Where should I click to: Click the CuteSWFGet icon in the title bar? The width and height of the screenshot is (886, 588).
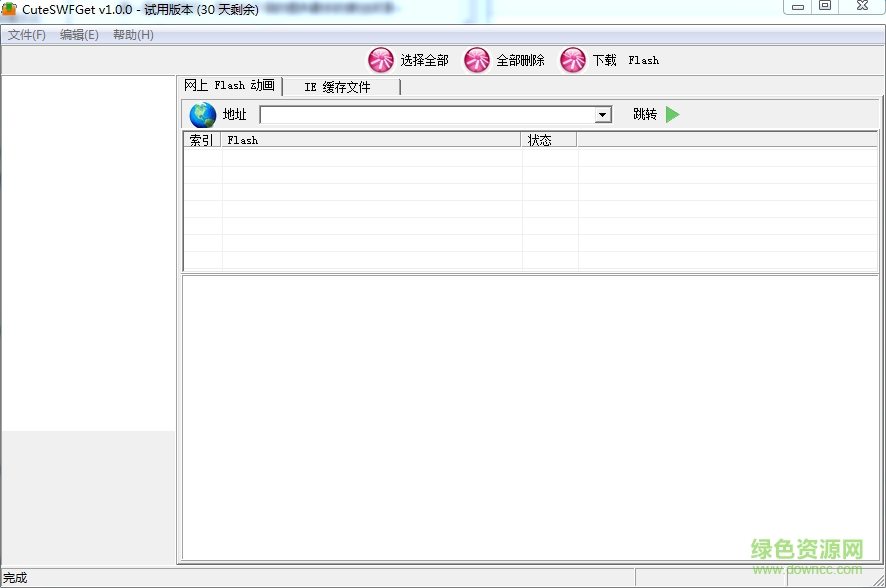coord(11,8)
